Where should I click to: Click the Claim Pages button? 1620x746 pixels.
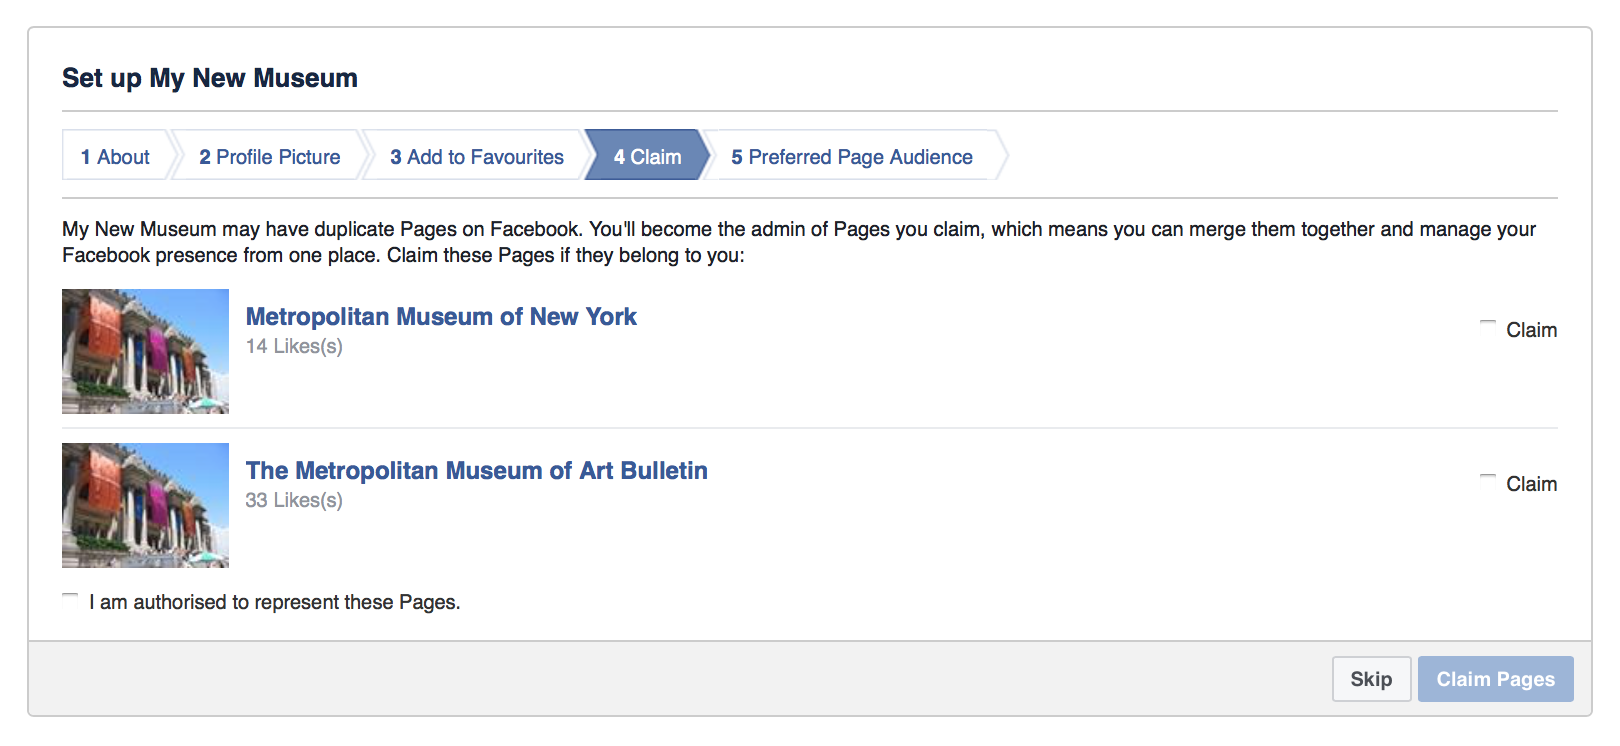click(1495, 679)
